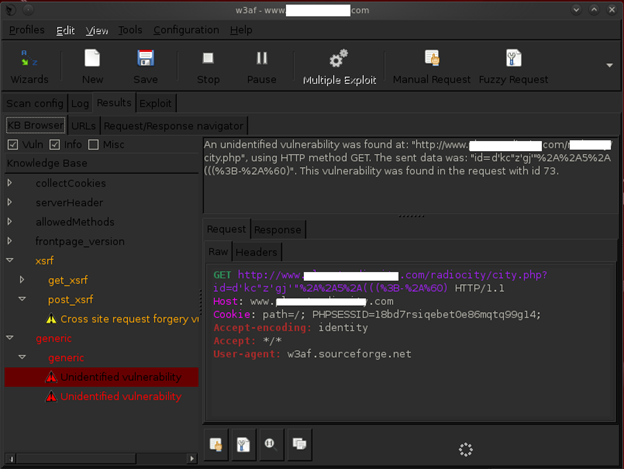Image resolution: width=624 pixels, height=469 pixels.
Task: Toggle the Info filter checkbox
Action: click(53, 145)
